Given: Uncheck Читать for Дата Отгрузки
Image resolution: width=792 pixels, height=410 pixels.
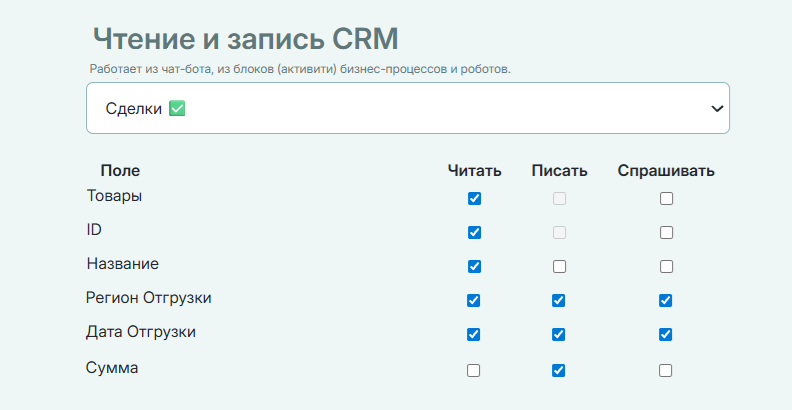Looking at the screenshot, I should [474, 334].
